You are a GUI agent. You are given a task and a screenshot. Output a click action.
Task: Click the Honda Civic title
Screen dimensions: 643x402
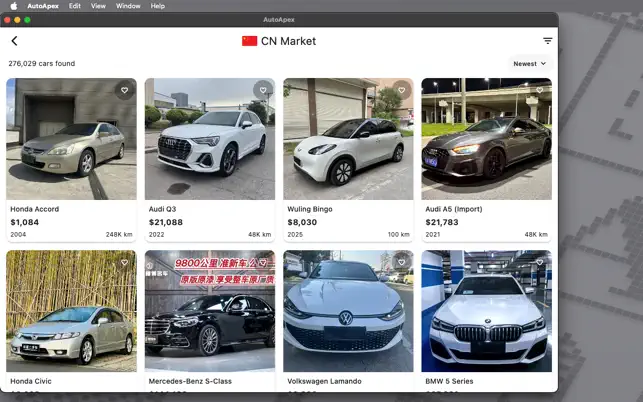(x=31, y=381)
